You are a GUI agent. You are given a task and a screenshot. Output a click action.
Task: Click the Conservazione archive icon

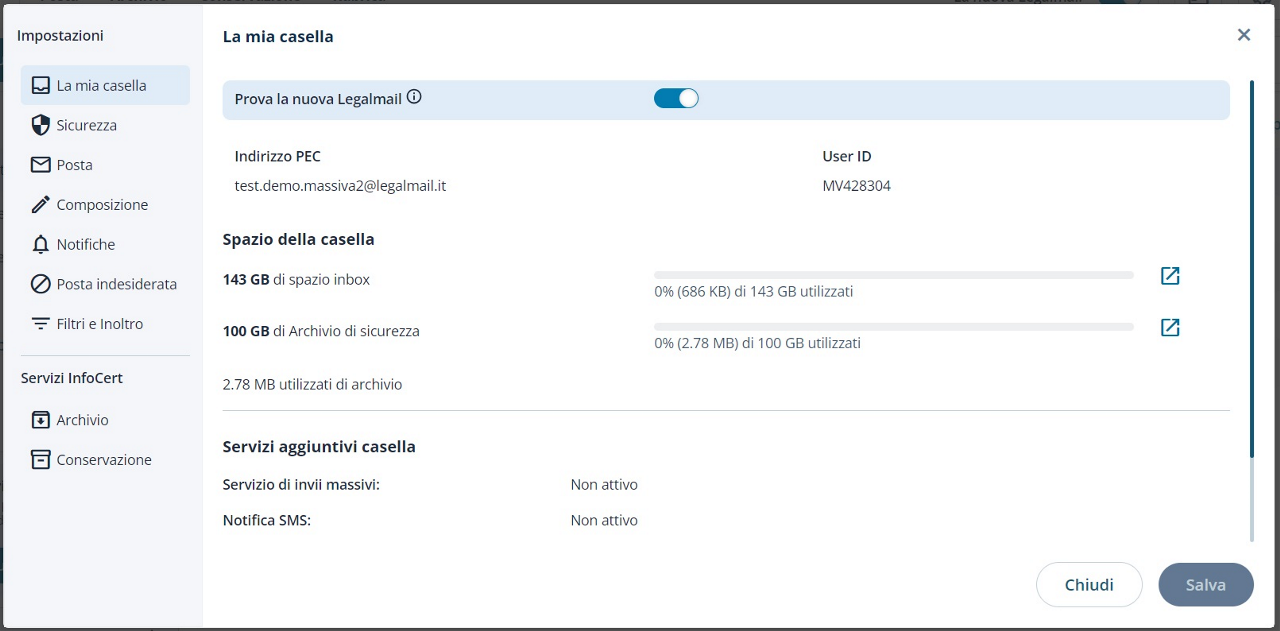41,460
